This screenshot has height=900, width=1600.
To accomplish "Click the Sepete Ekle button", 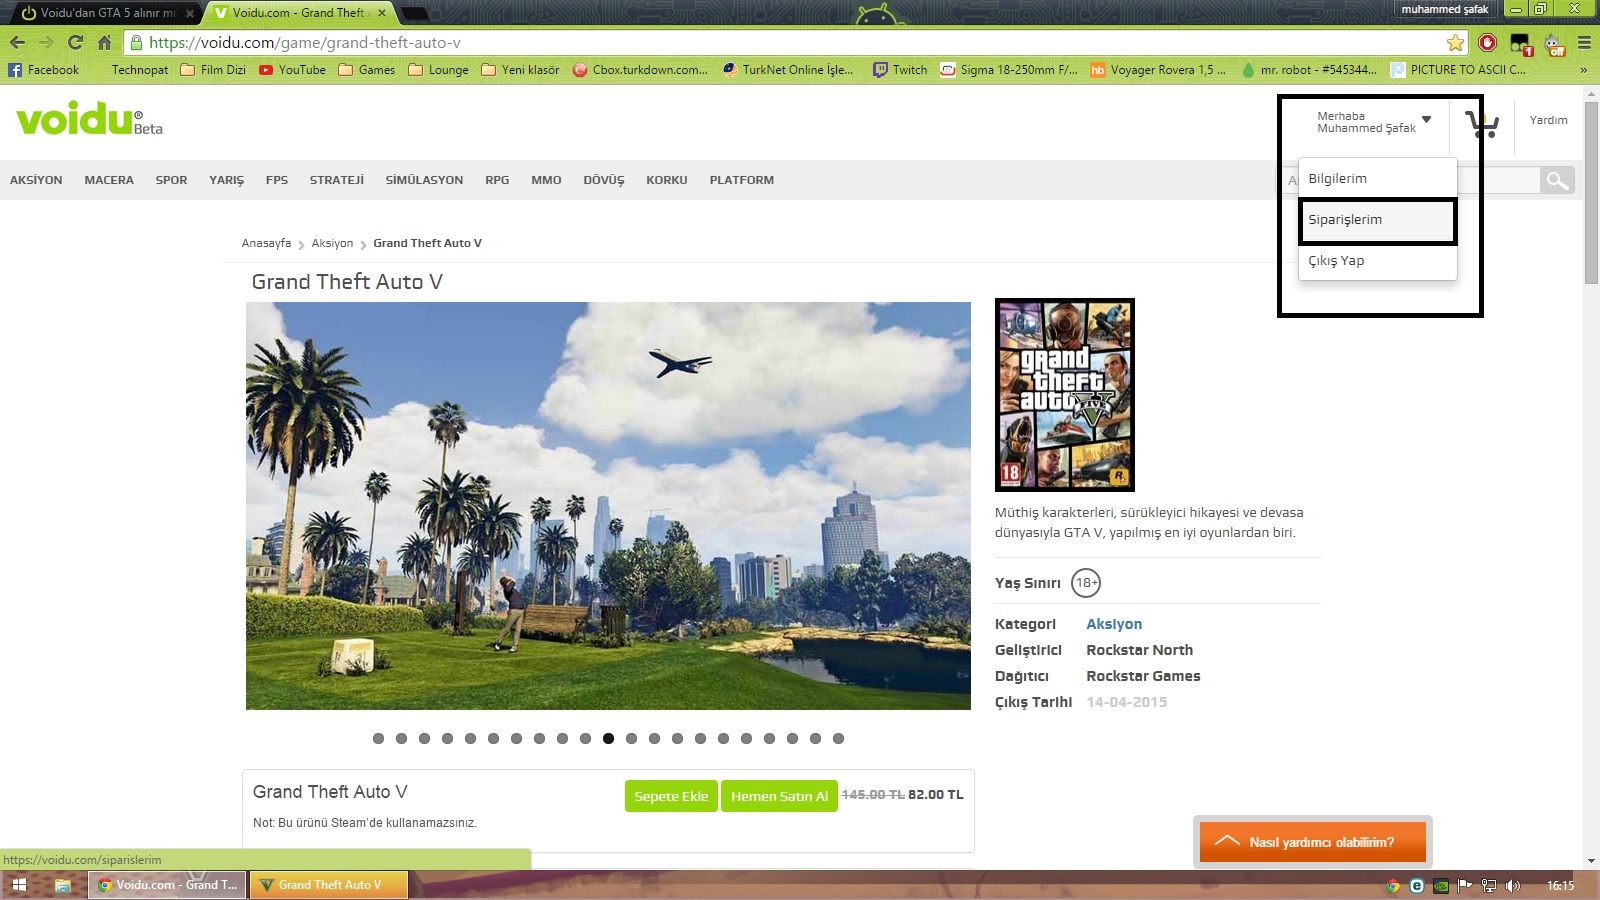I will point(671,796).
